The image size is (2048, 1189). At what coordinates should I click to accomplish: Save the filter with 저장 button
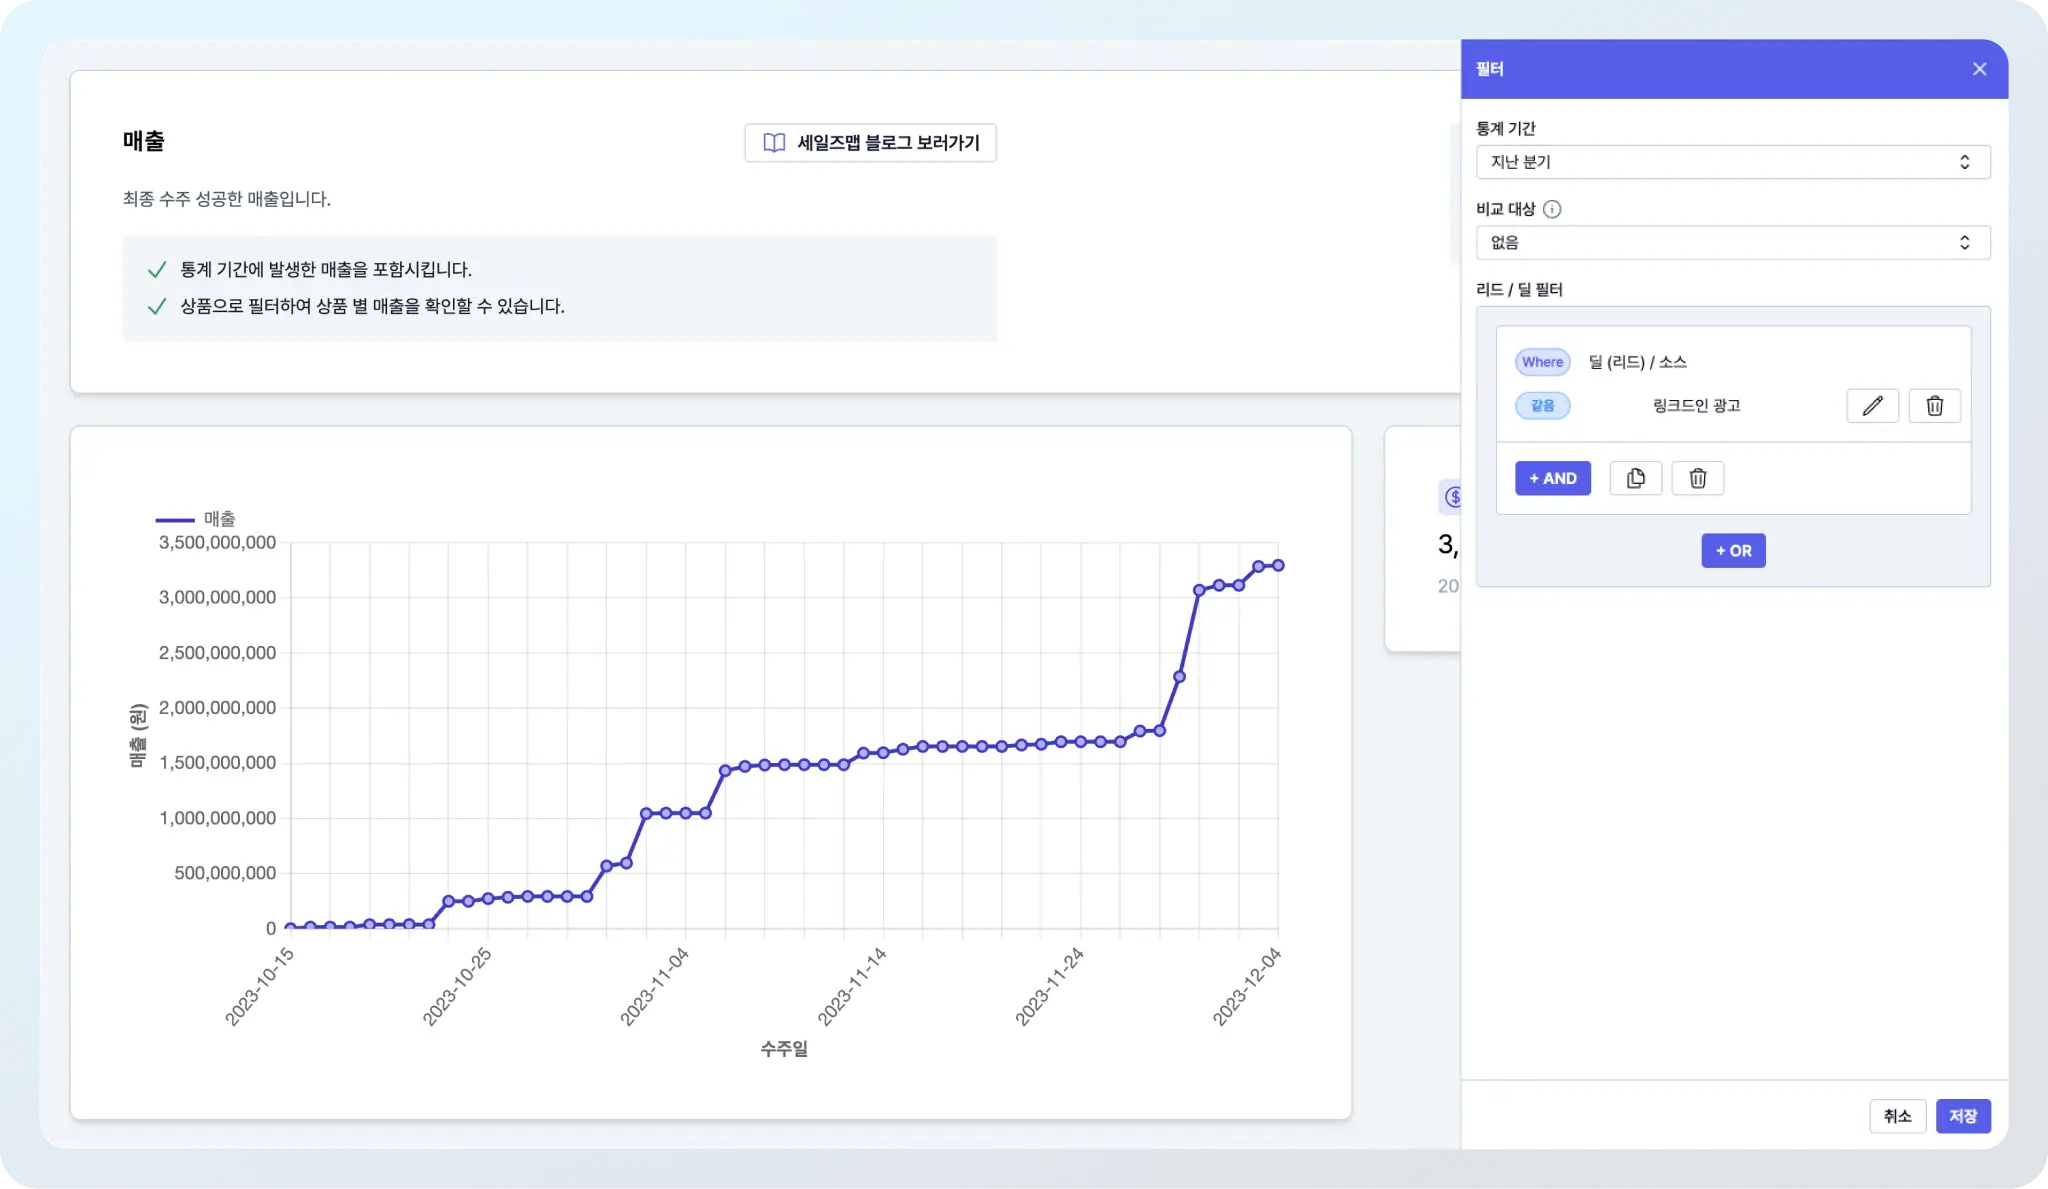pyautogui.click(x=1963, y=1116)
